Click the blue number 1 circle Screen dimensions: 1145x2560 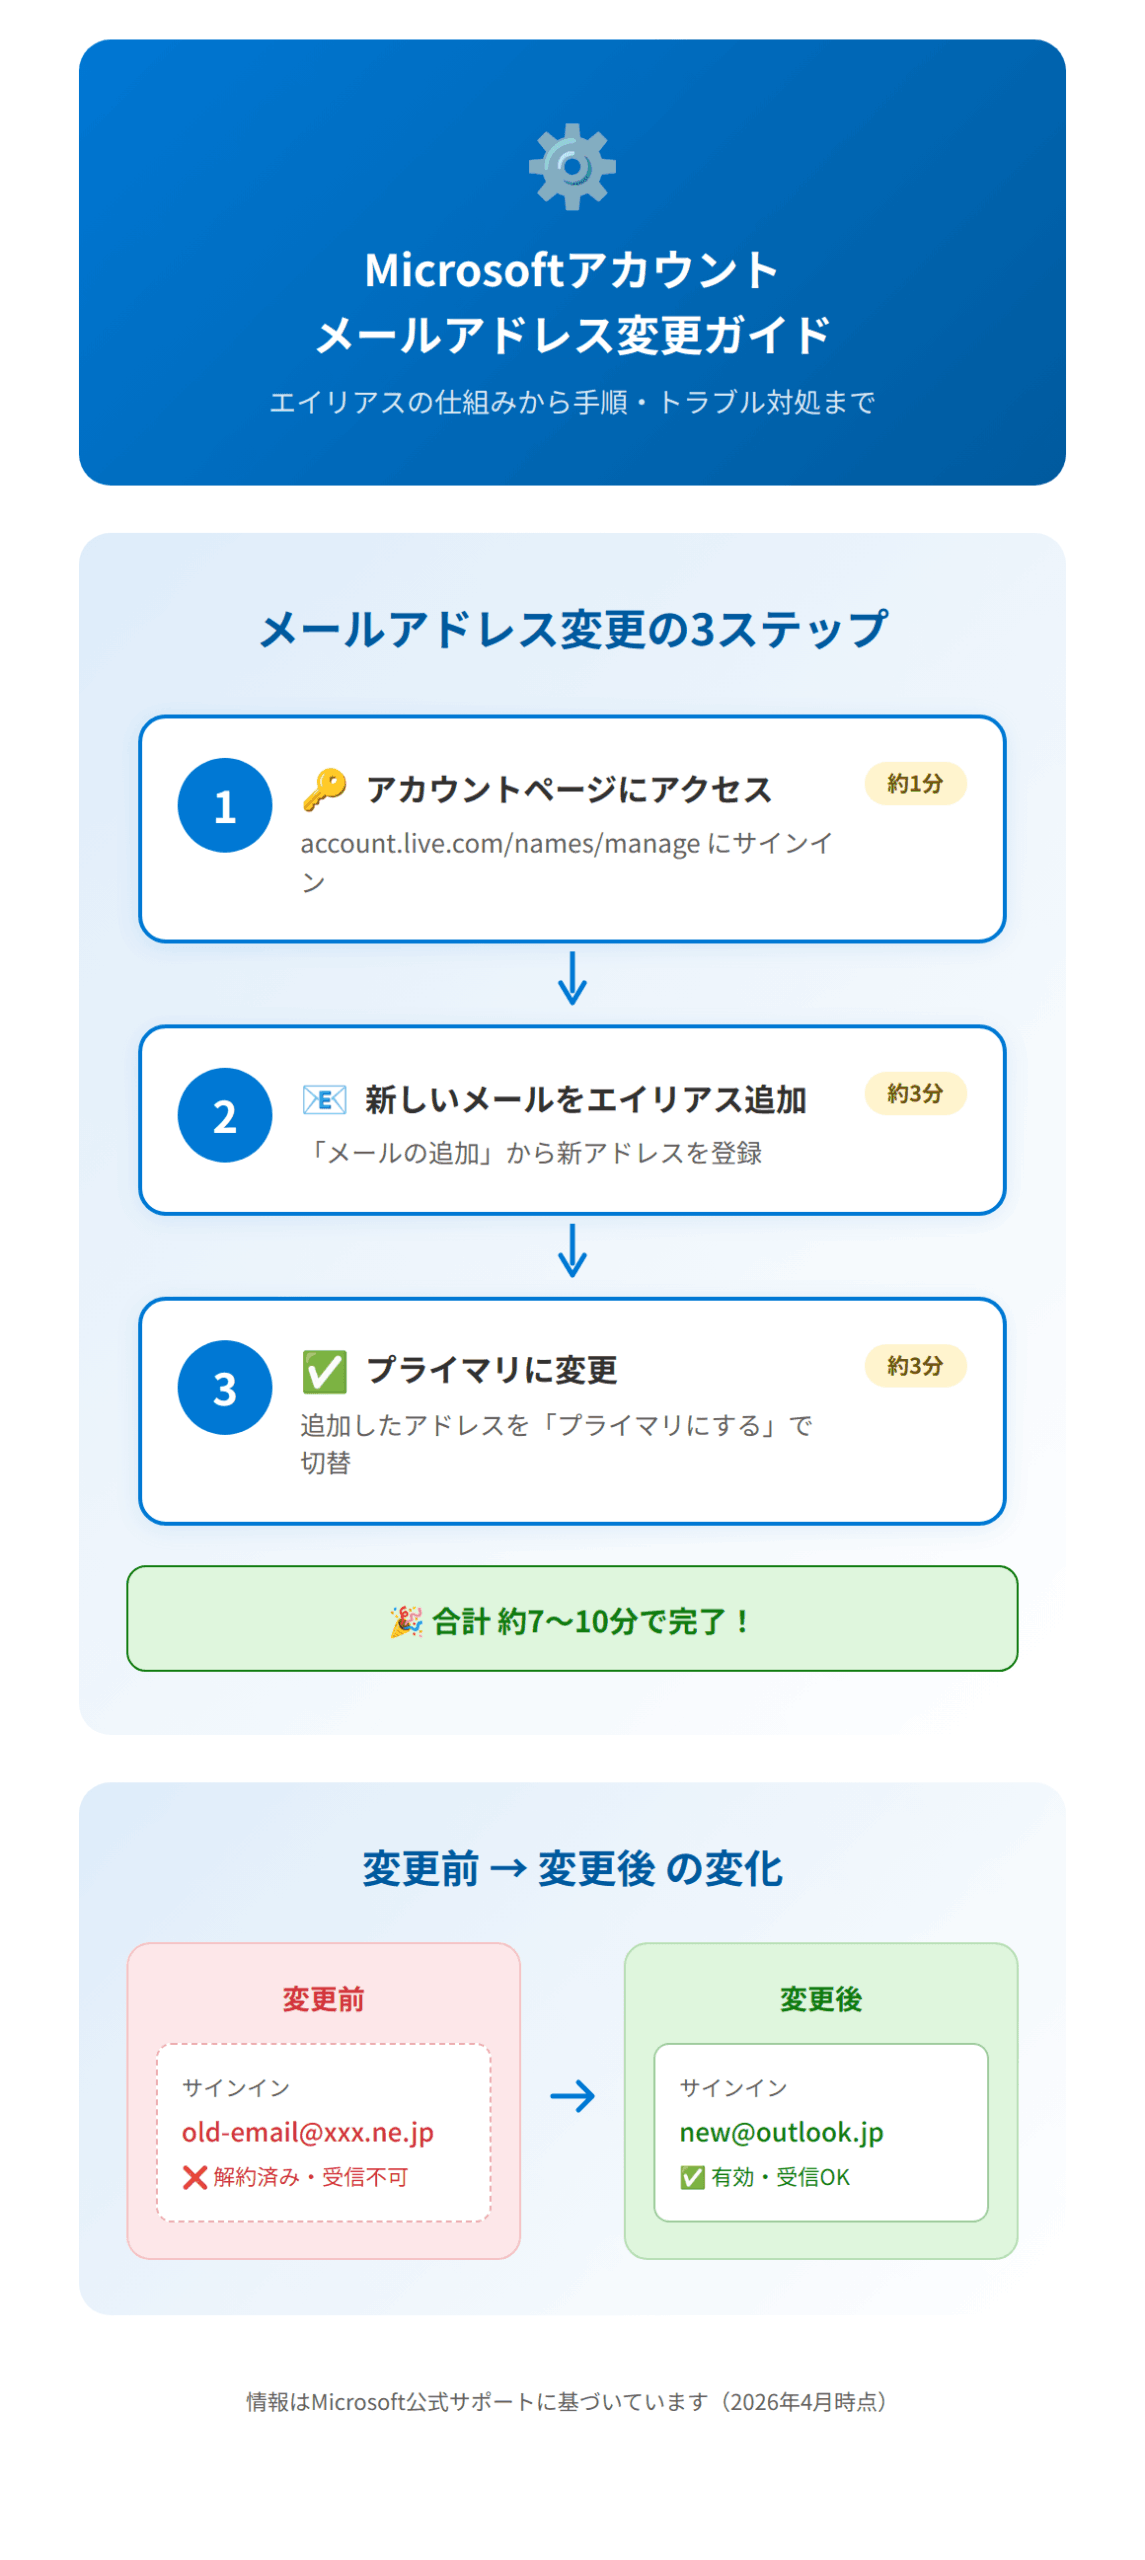click(225, 805)
